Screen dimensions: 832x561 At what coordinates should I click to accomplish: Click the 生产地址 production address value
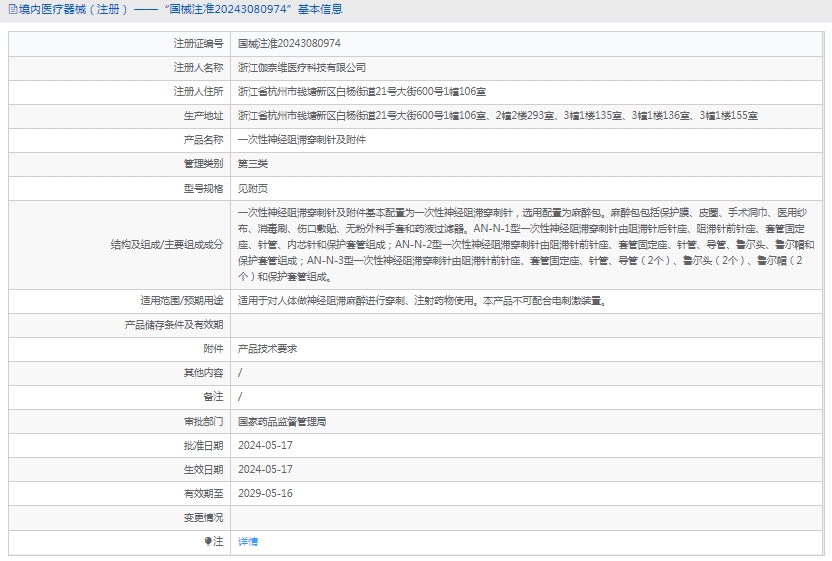[497, 116]
